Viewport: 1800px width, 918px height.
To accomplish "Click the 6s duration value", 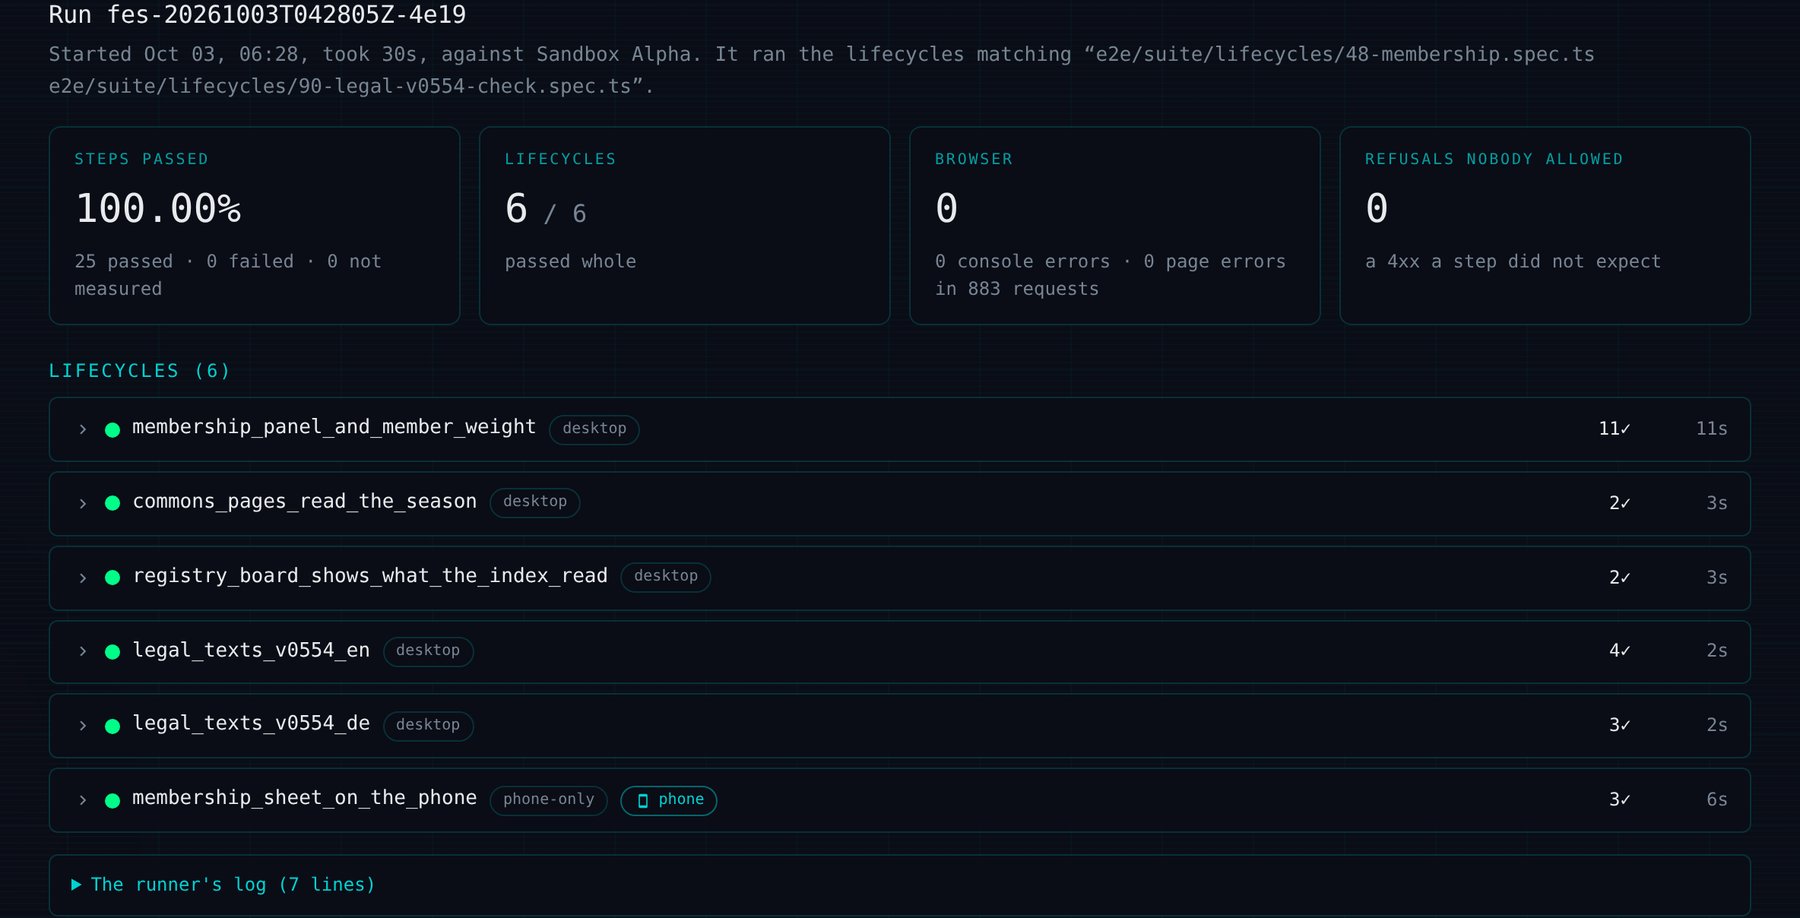I will pos(1717,800).
